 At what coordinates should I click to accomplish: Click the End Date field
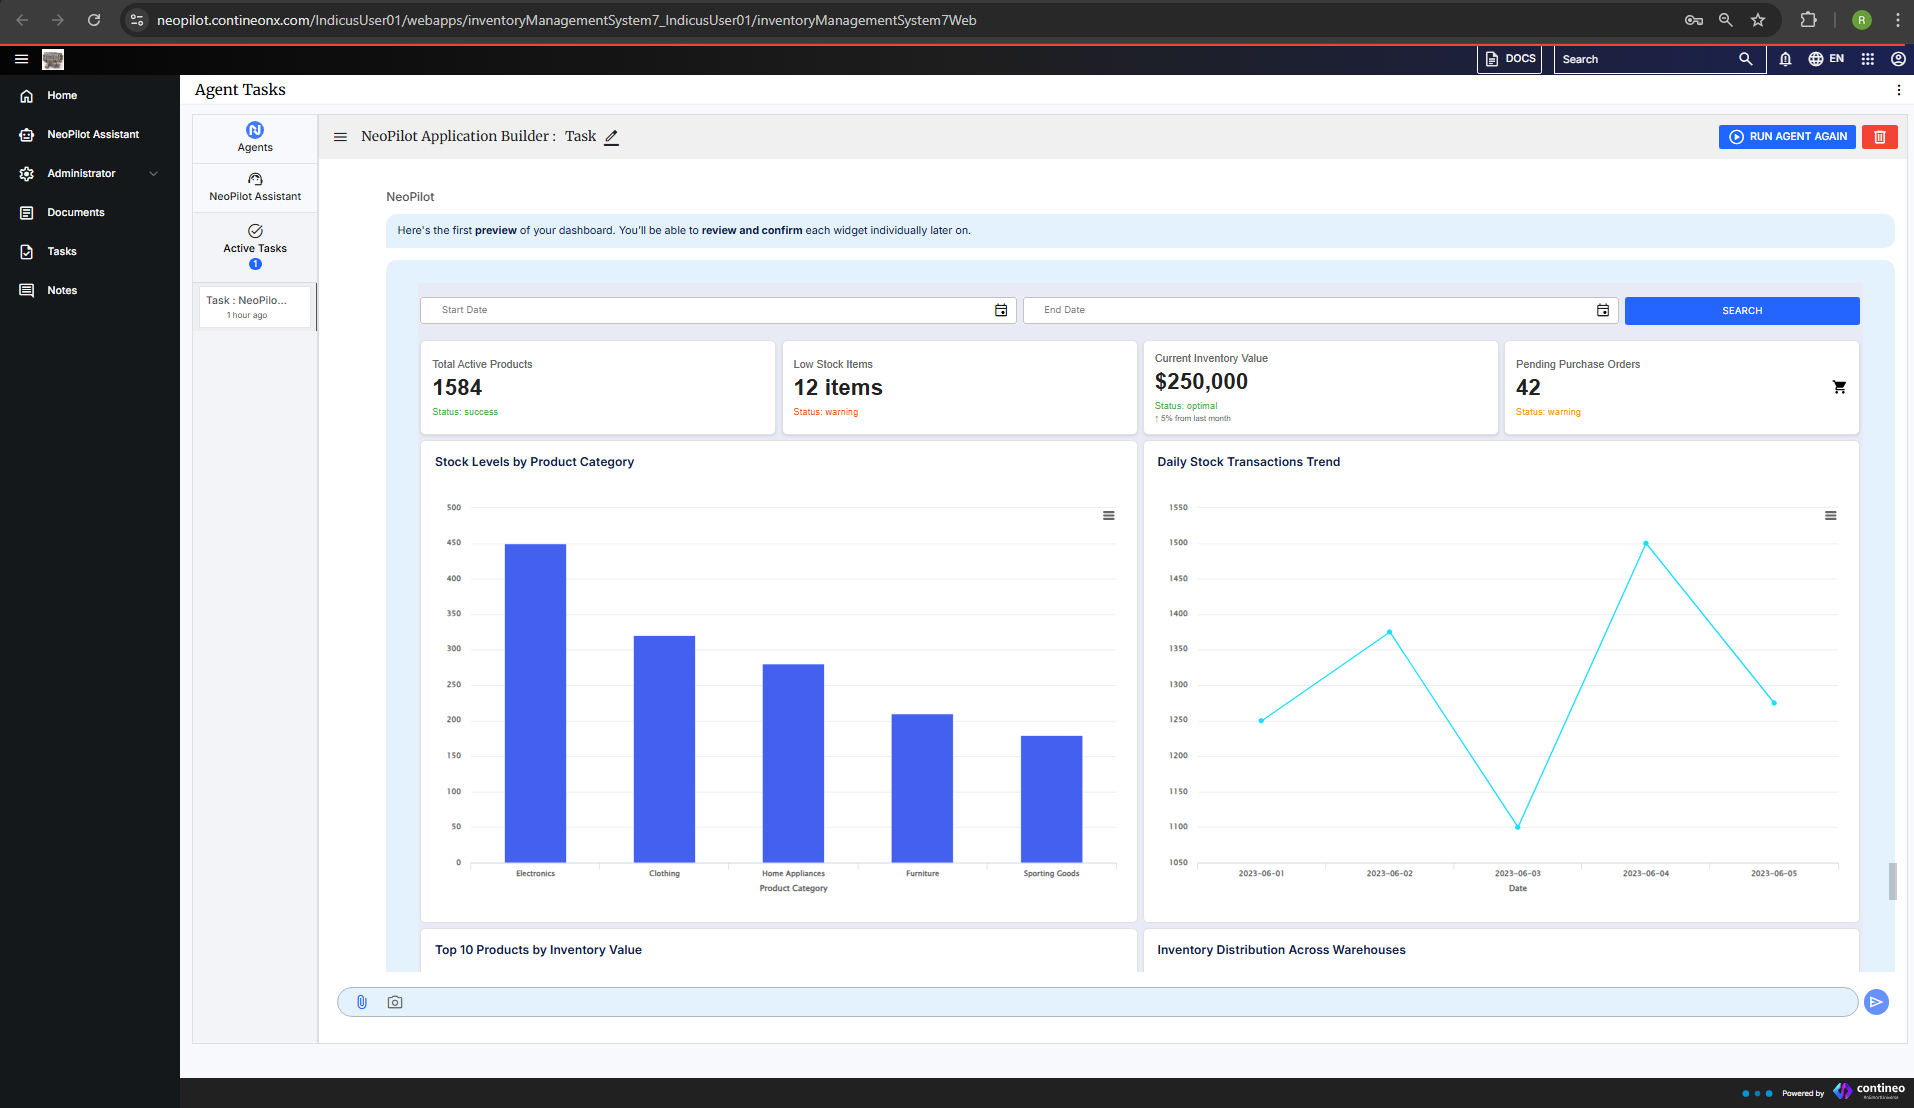[x=1320, y=310]
